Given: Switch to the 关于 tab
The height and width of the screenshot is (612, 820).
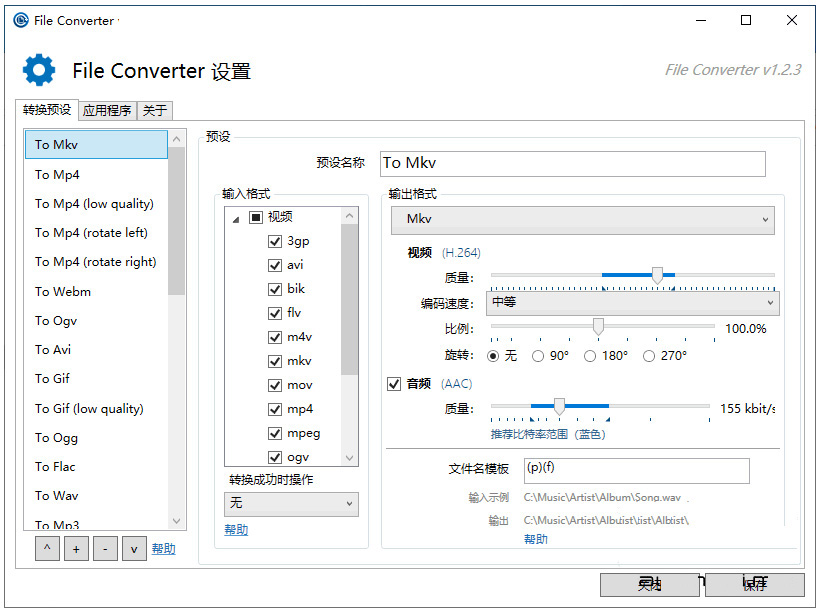Looking at the screenshot, I should 154,111.
